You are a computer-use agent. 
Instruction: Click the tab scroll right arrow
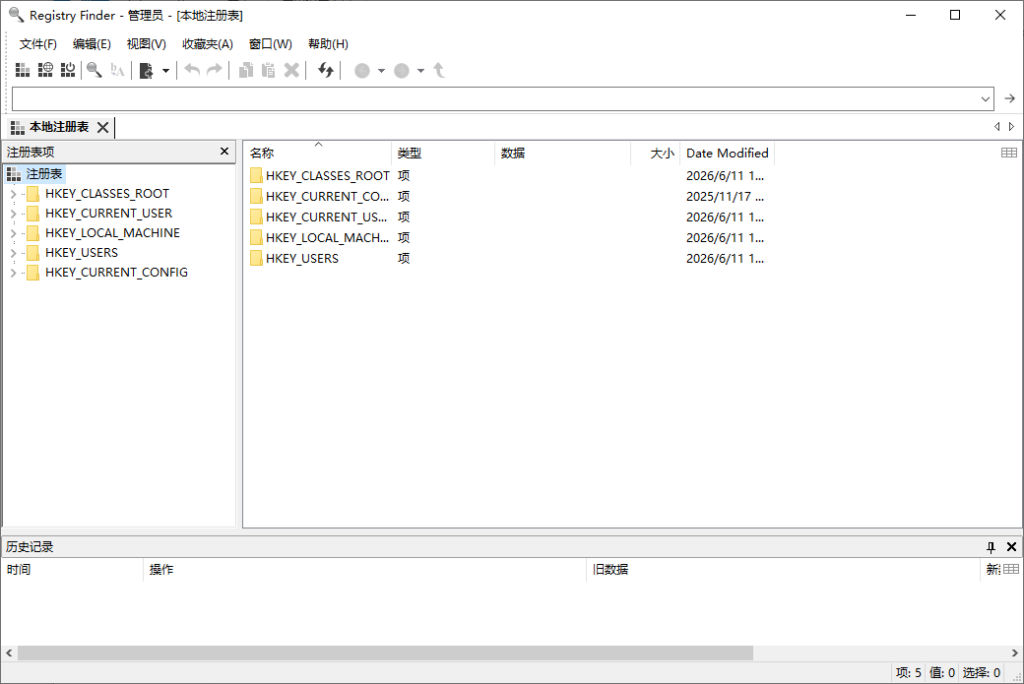(x=1012, y=127)
